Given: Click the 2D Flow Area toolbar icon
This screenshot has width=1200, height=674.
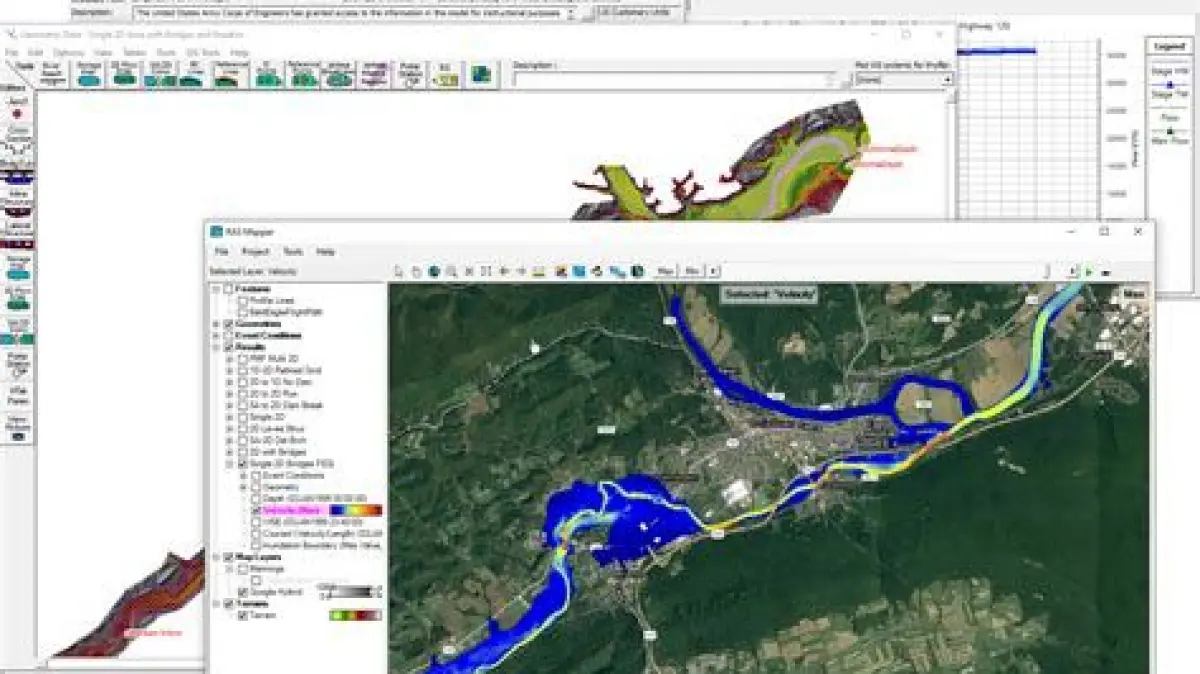Looking at the screenshot, I should [124, 76].
